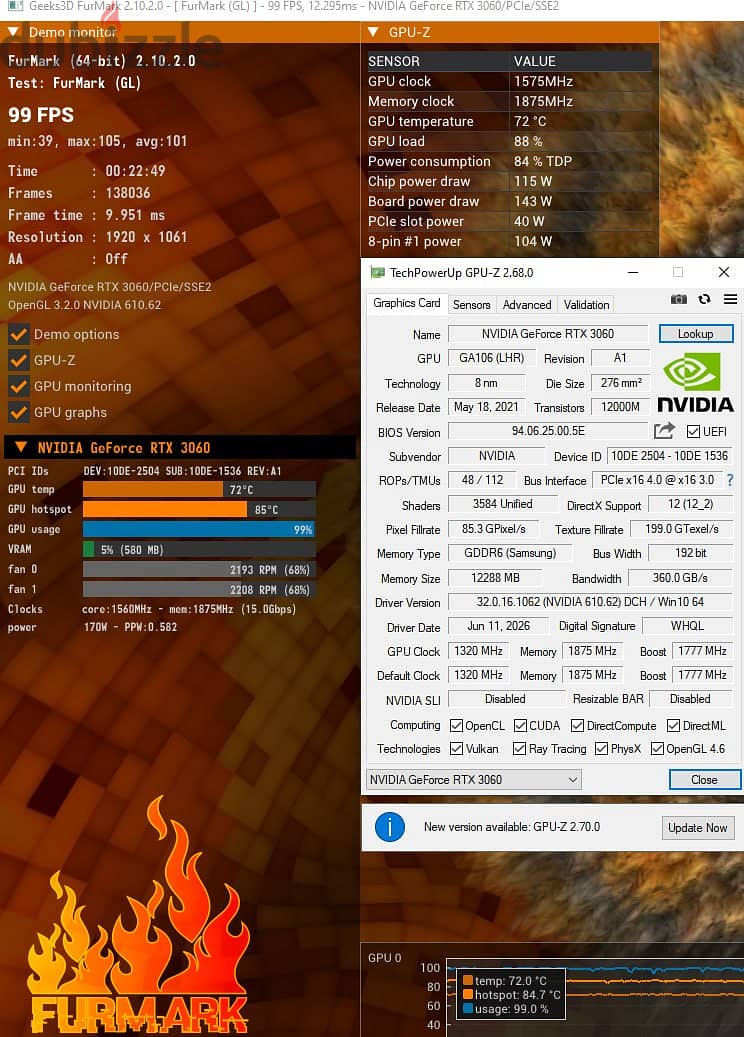The width and height of the screenshot is (744, 1037).
Task: Click the Memory Size 12288 MB field
Action: (495, 577)
